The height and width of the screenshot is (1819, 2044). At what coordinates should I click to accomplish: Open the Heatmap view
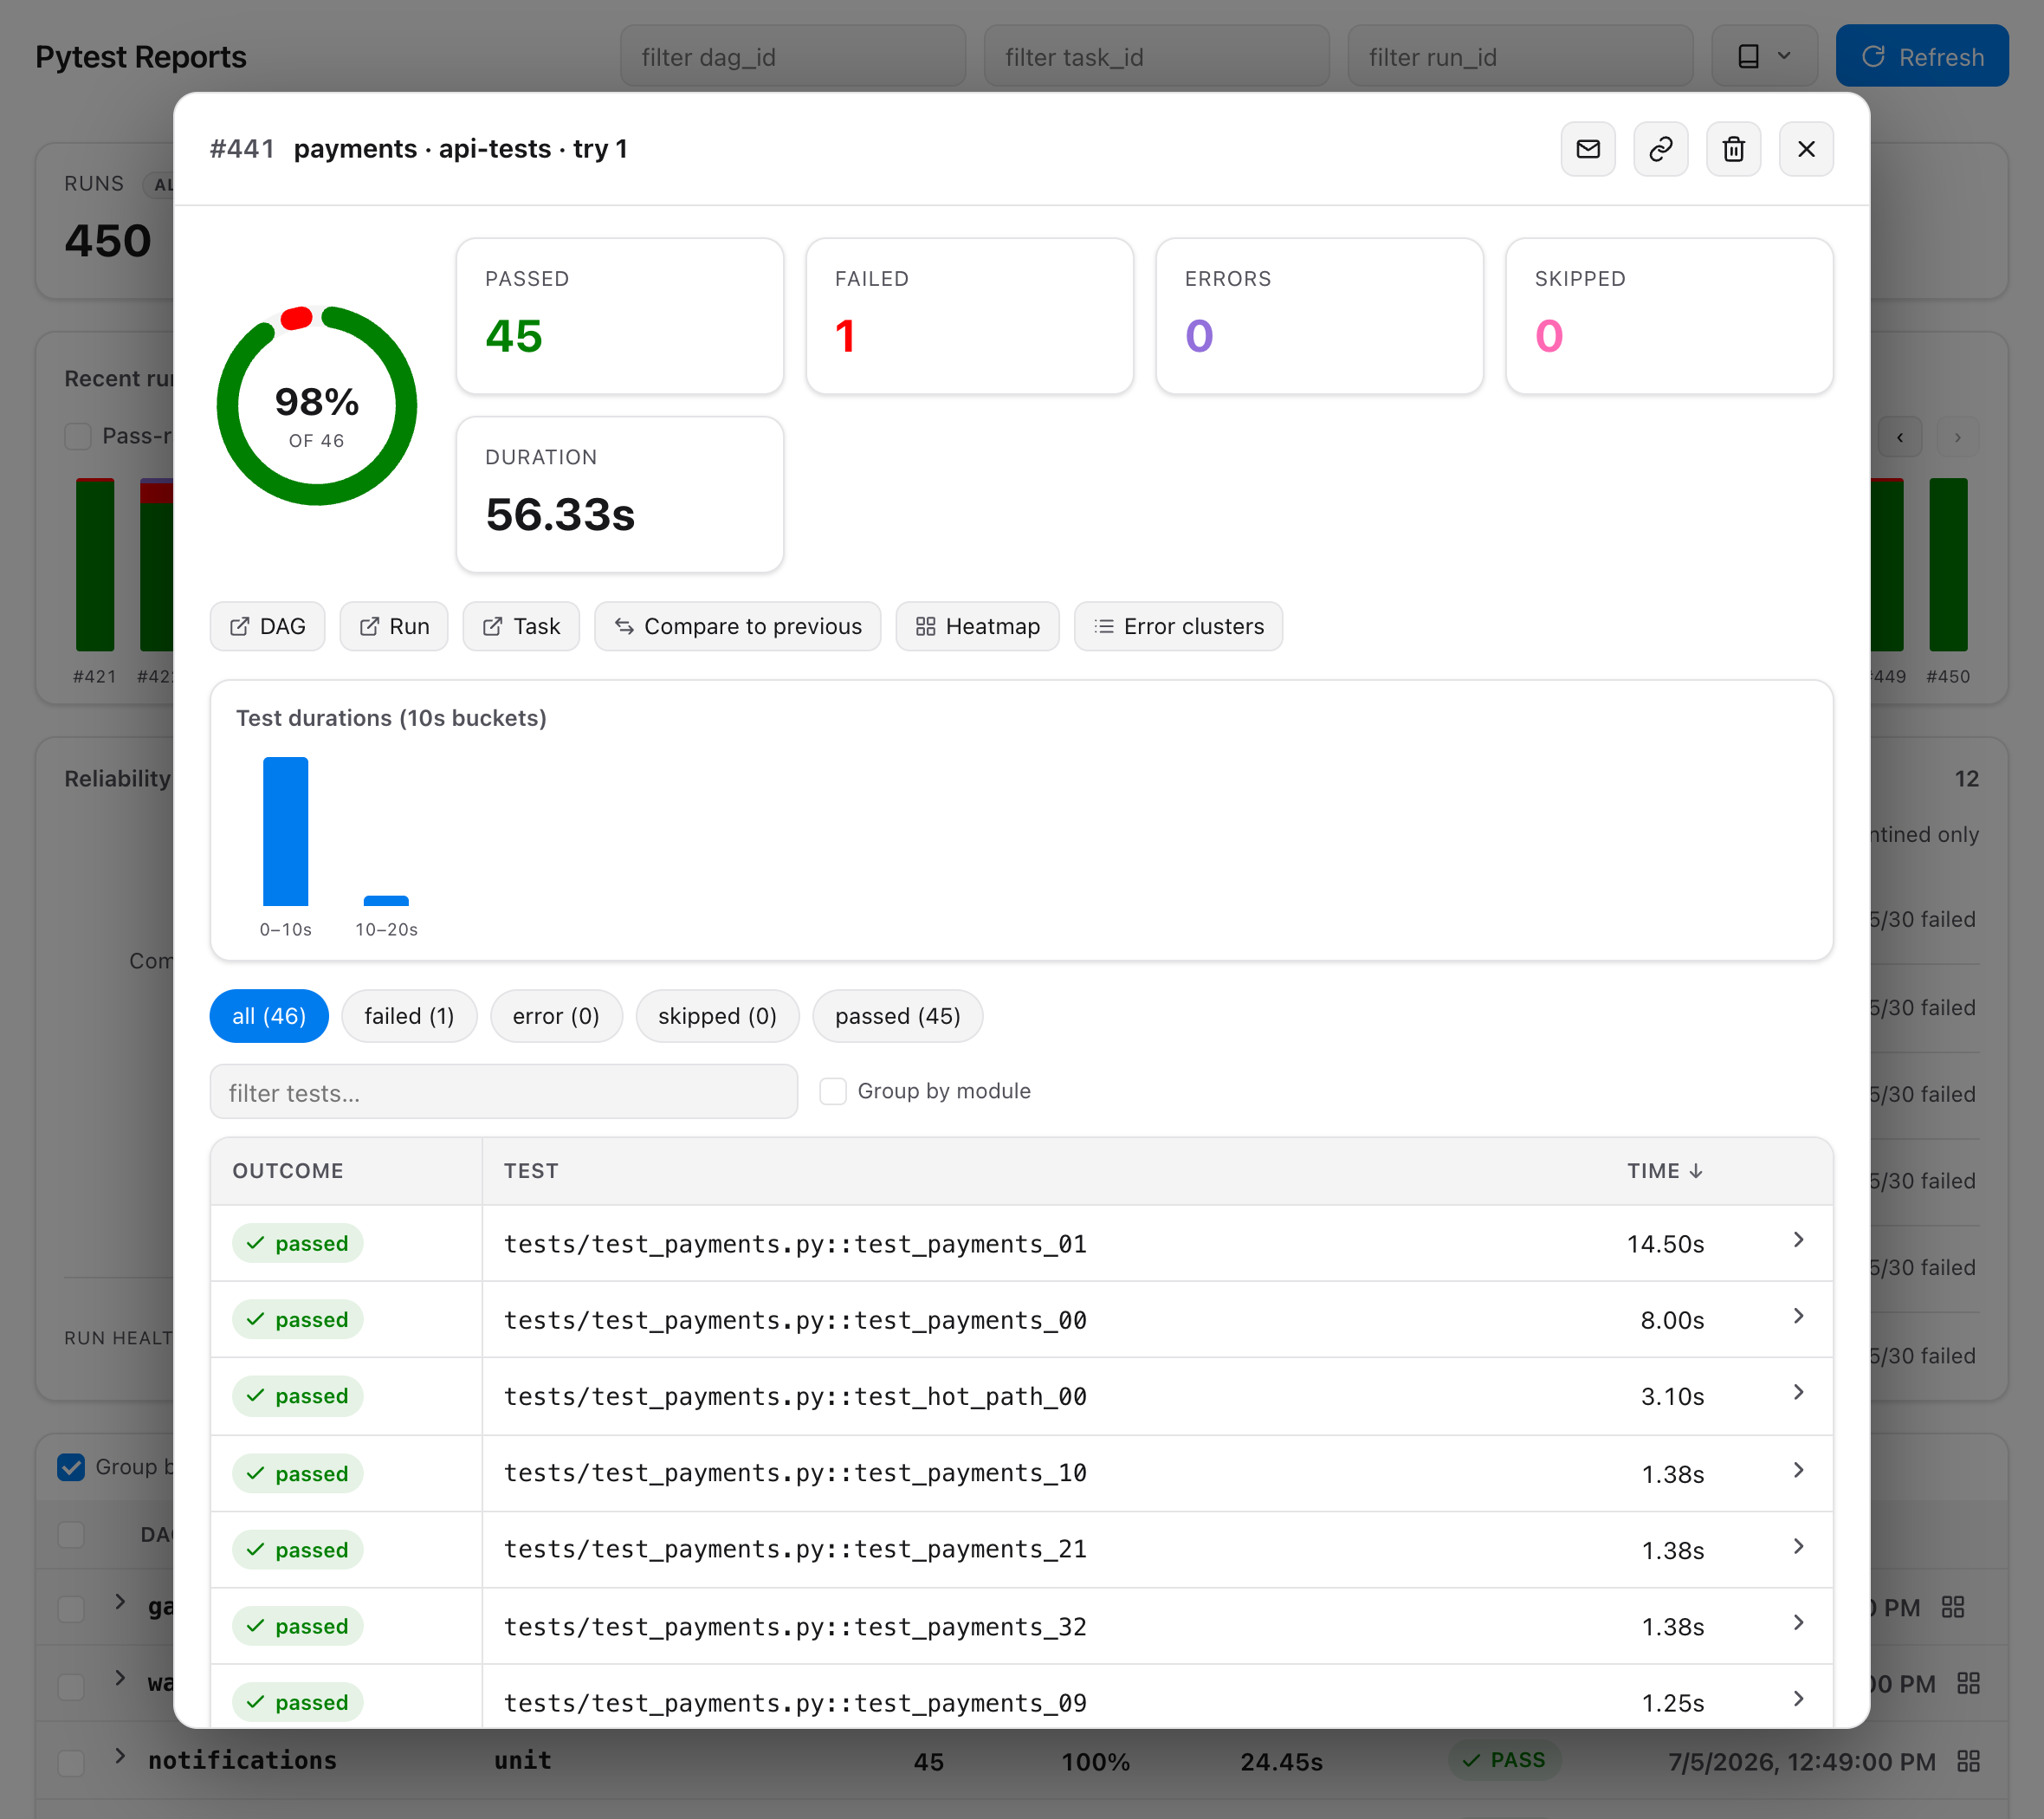click(x=977, y=626)
